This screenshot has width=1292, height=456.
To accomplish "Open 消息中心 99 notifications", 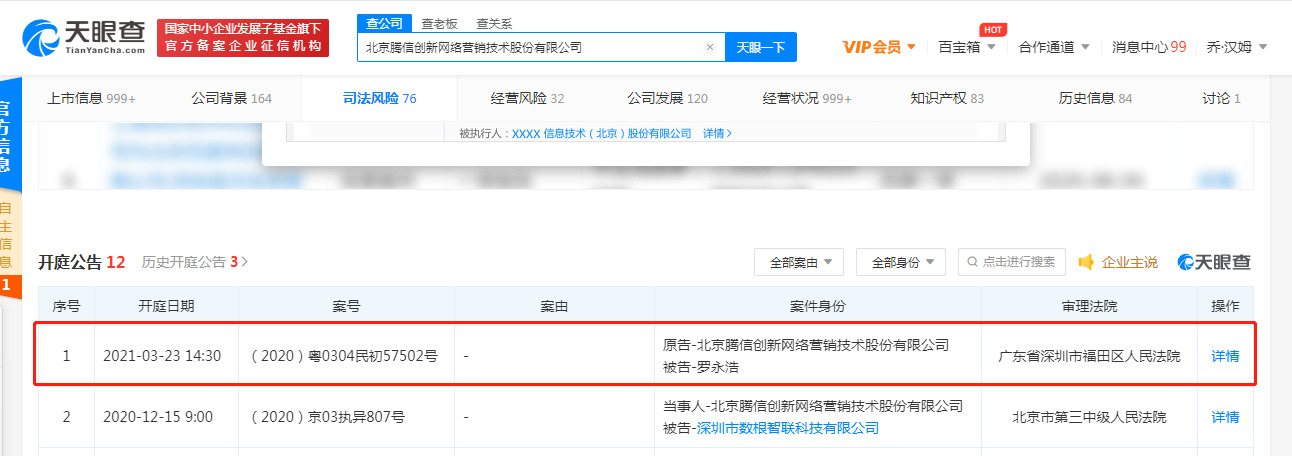I will point(1149,47).
